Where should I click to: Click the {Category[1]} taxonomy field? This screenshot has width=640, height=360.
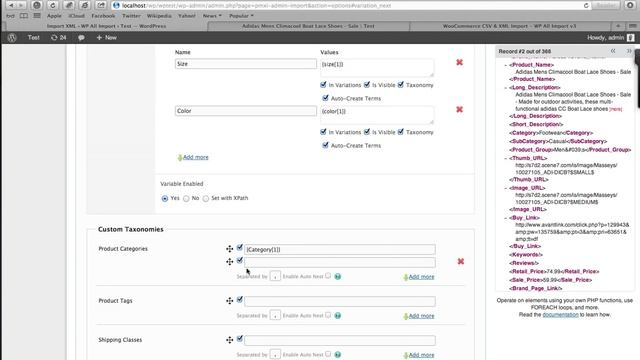click(x=340, y=249)
